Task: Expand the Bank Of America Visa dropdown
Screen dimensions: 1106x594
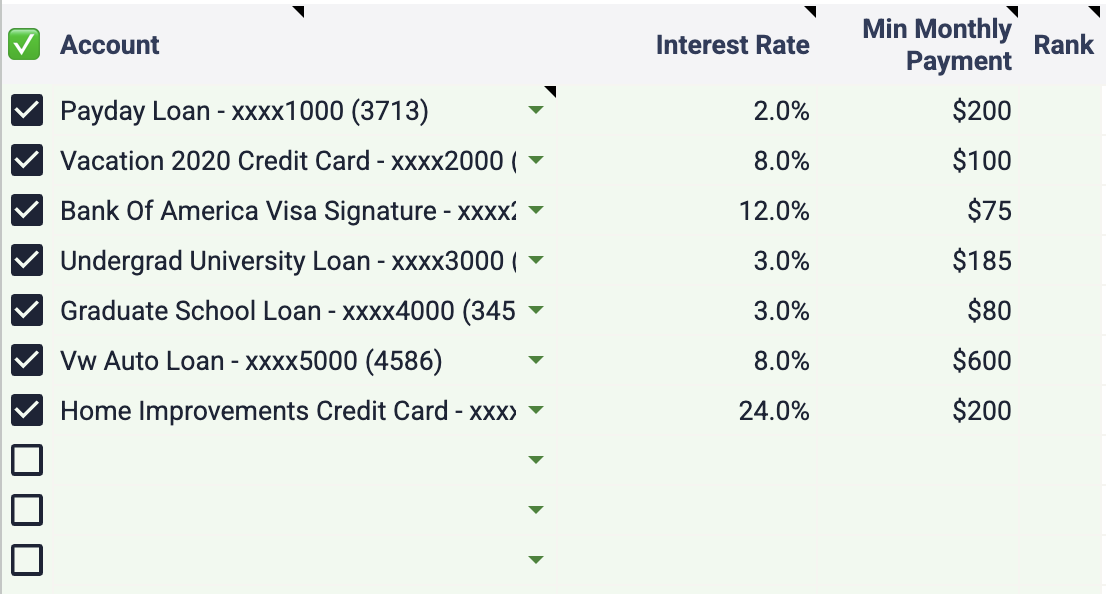Action: (x=536, y=210)
